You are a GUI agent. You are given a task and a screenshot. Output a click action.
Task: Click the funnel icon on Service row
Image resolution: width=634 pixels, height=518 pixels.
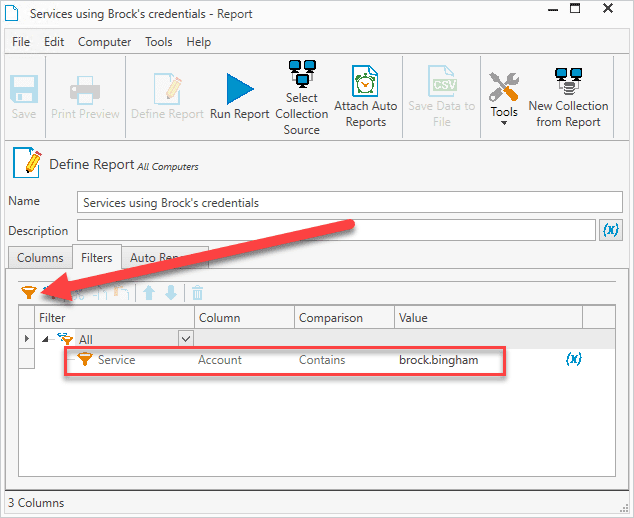[85, 359]
